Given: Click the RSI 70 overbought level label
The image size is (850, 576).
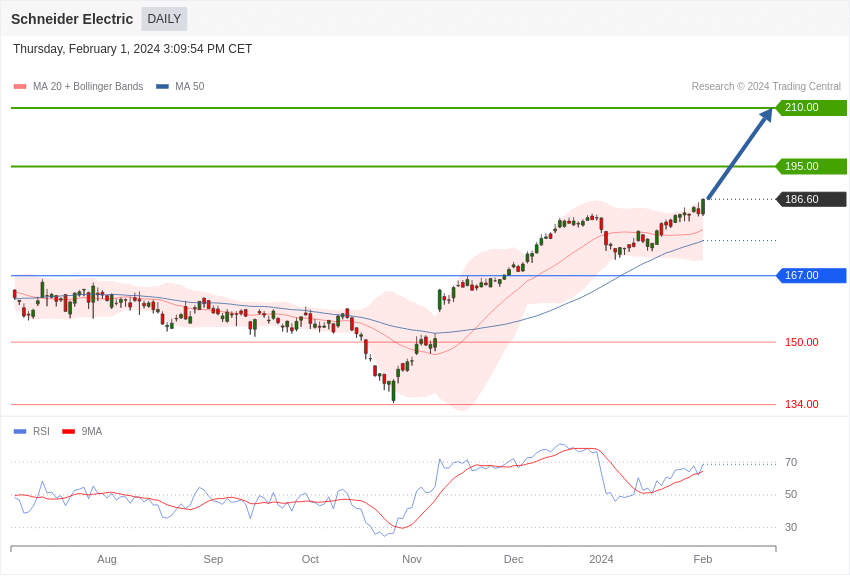Looking at the screenshot, I should click(x=791, y=462).
